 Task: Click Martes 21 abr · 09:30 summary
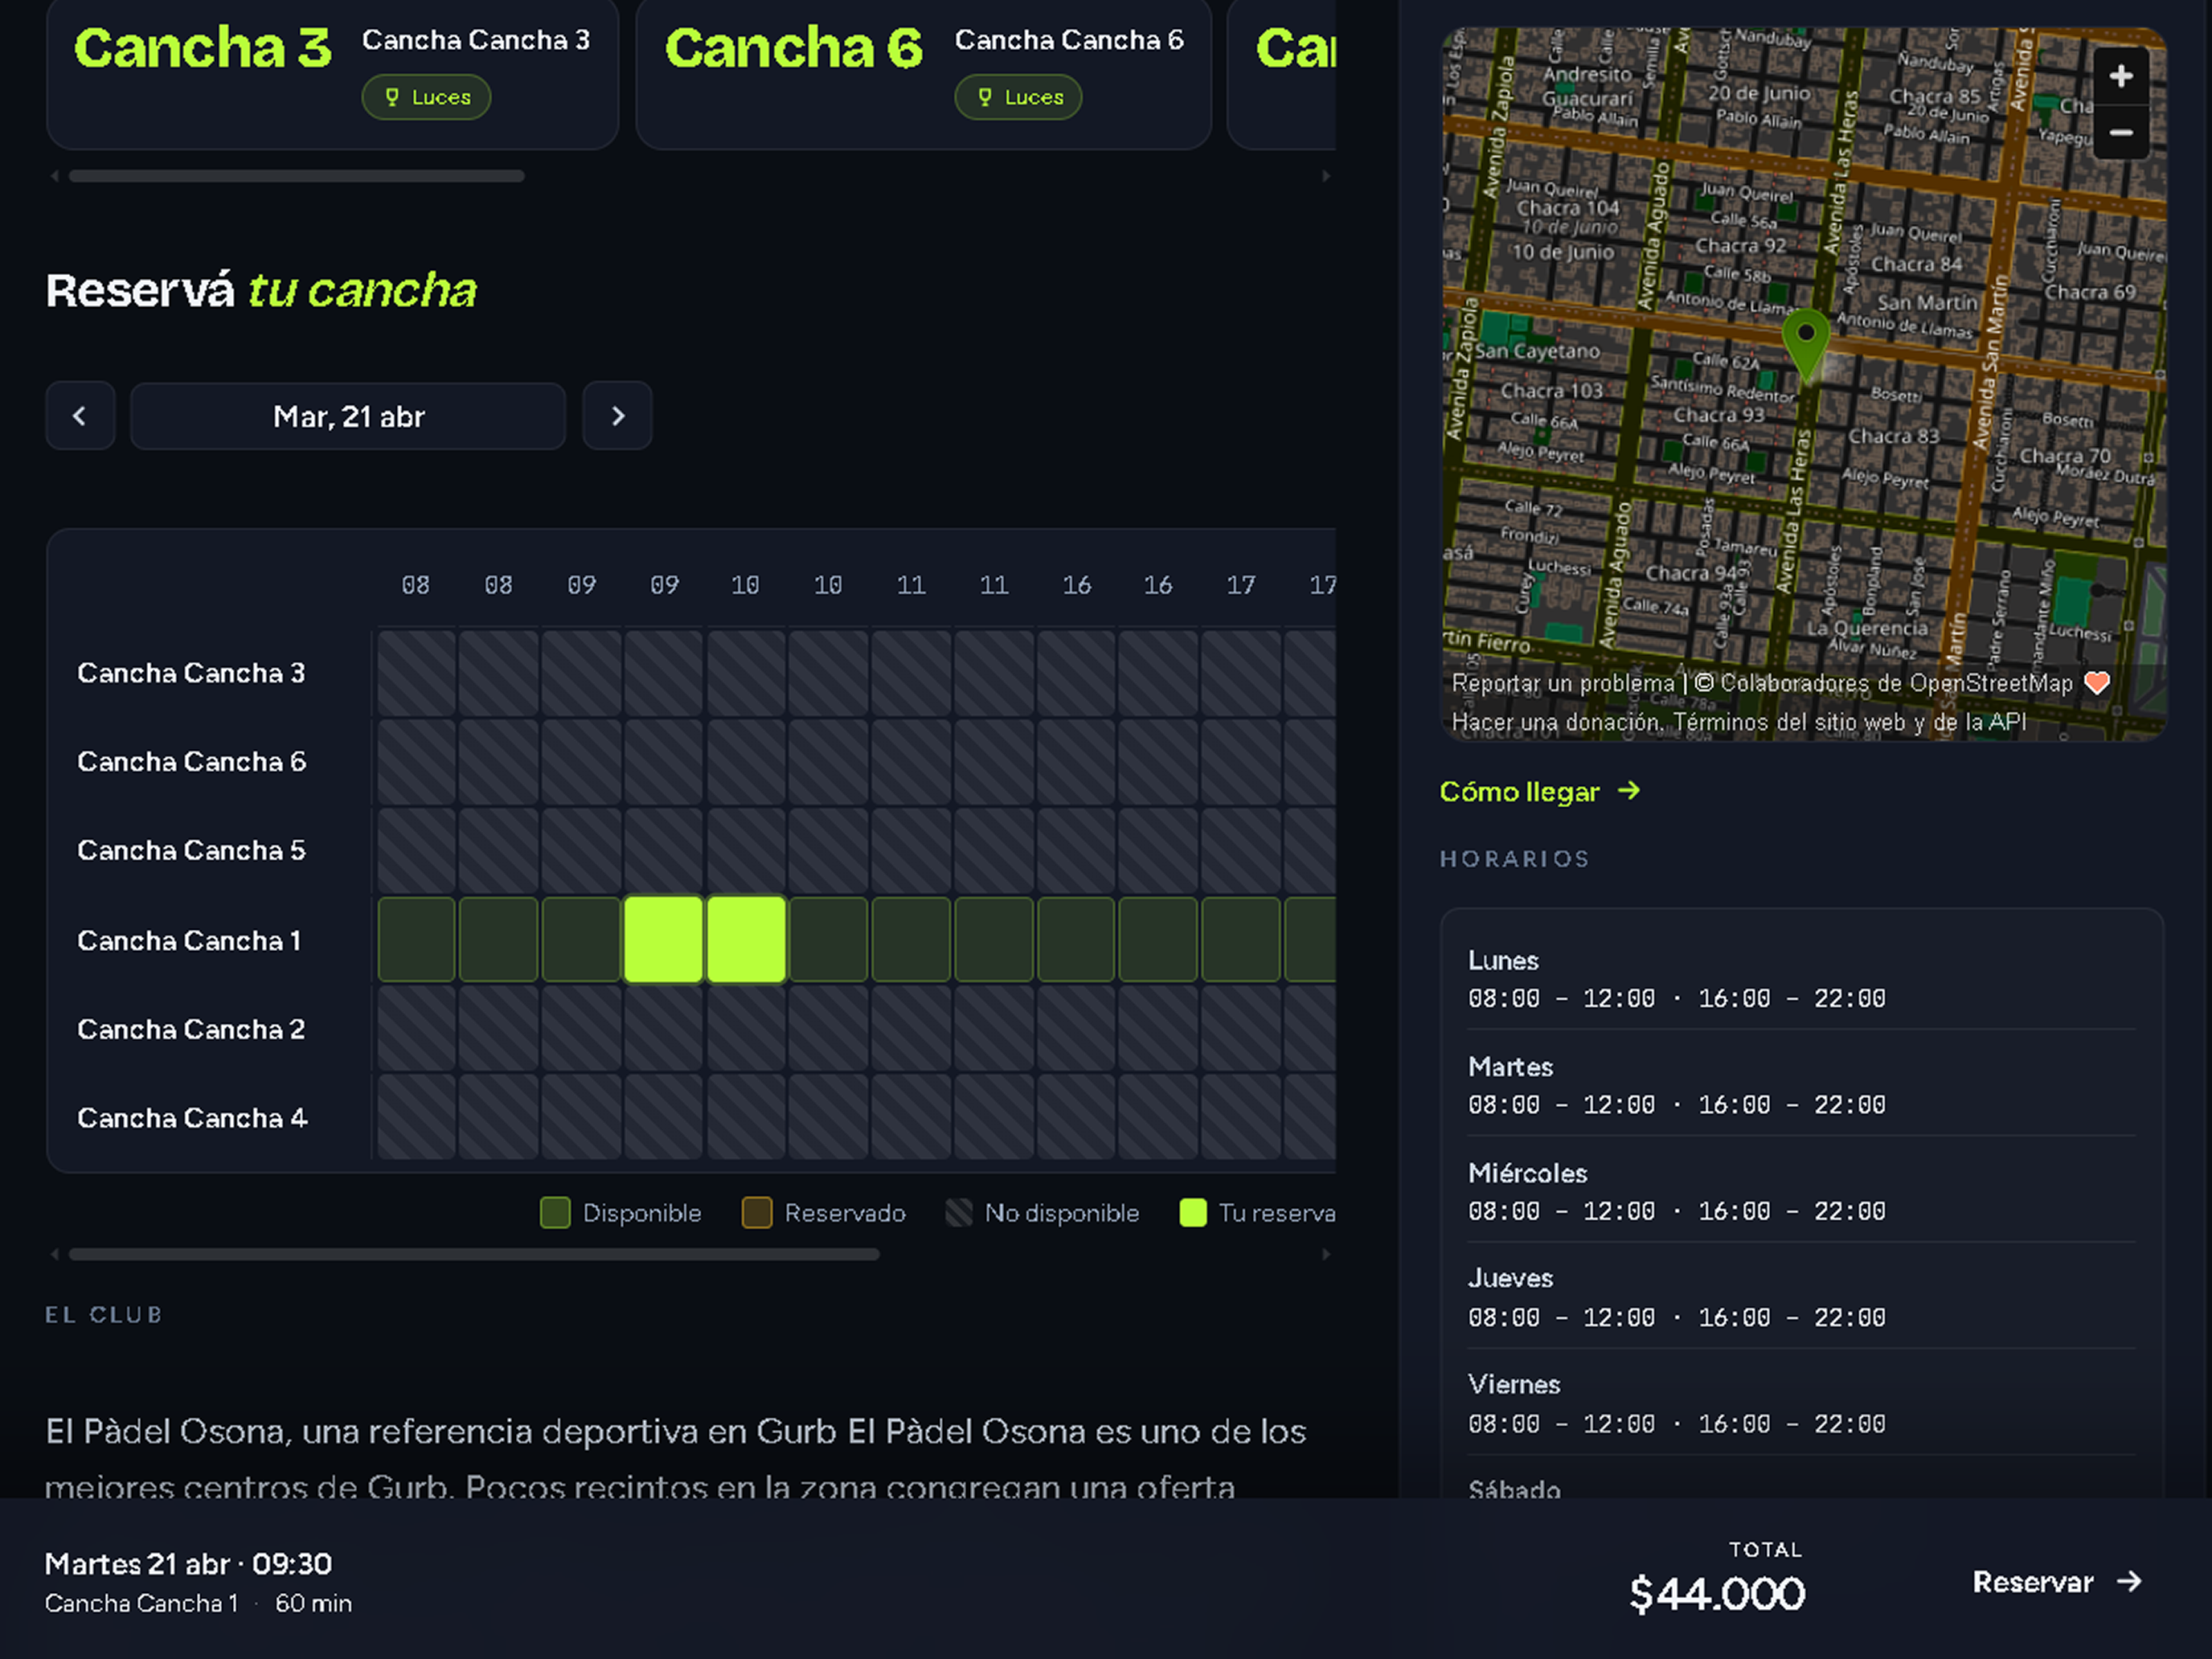point(188,1564)
